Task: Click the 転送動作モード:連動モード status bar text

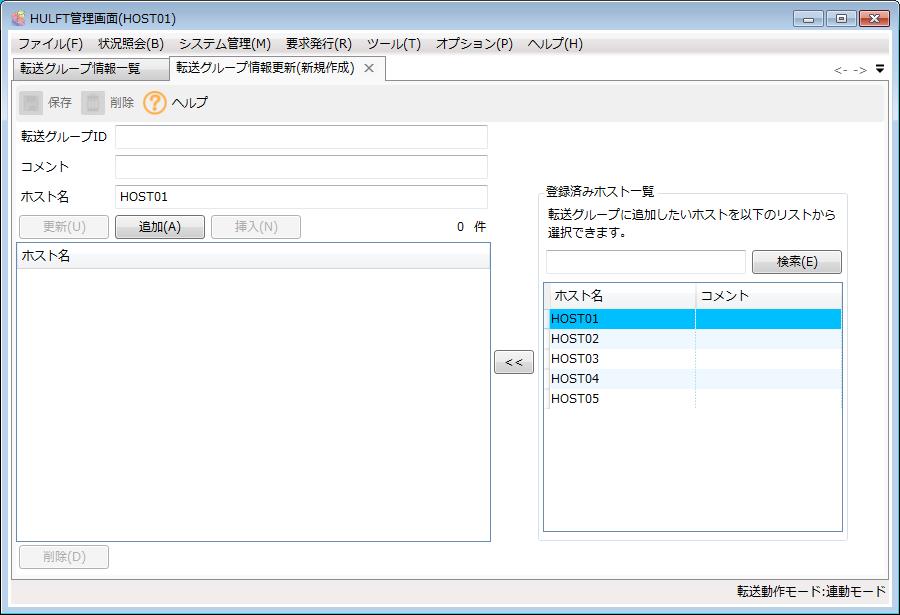Action: click(x=811, y=591)
